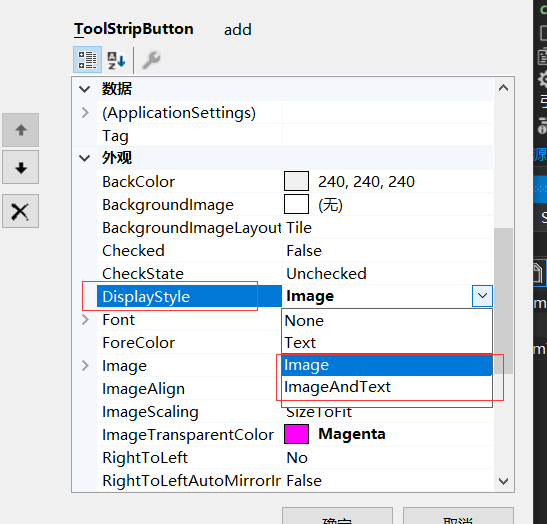
Task: Click the Magenta value text
Action: (x=352, y=434)
